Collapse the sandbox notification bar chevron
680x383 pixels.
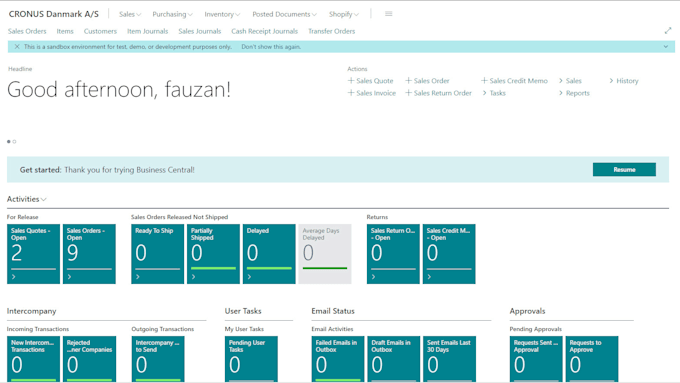pos(666,46)
